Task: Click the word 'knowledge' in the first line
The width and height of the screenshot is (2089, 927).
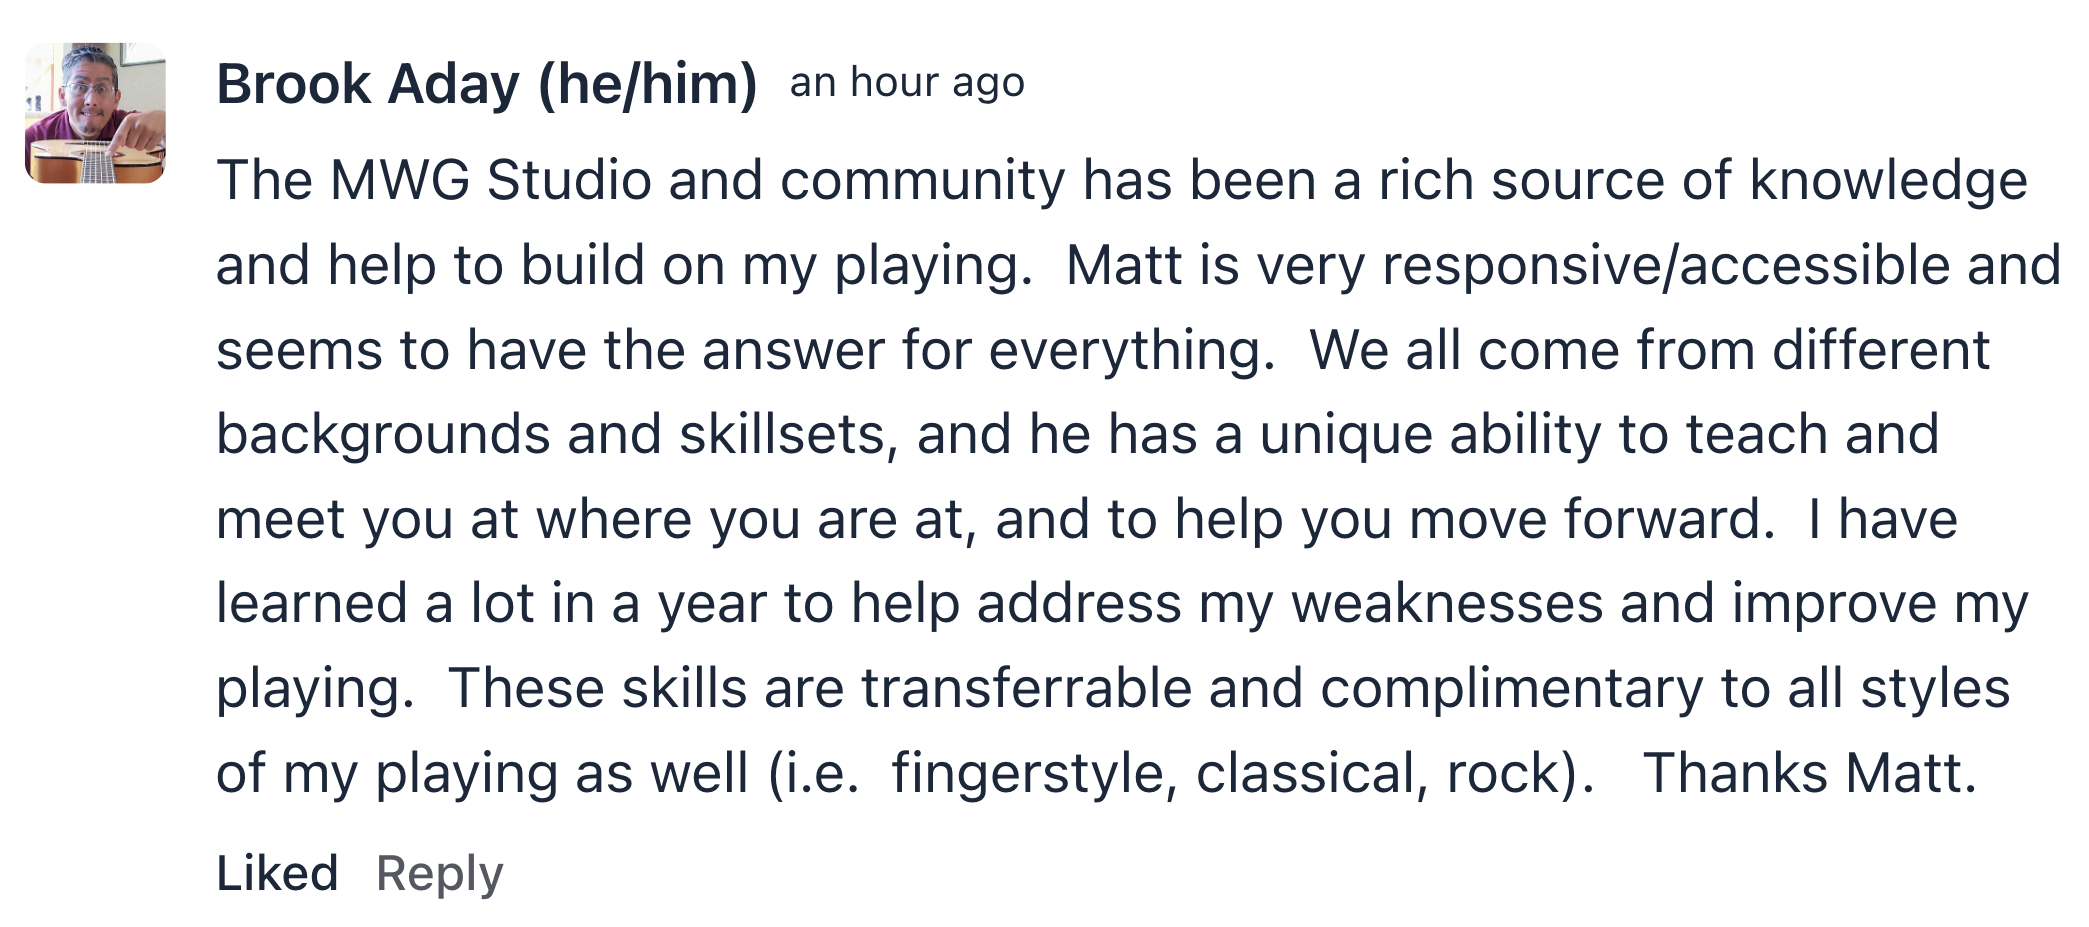Action: pyautogui.click(x=1888, y=182)
